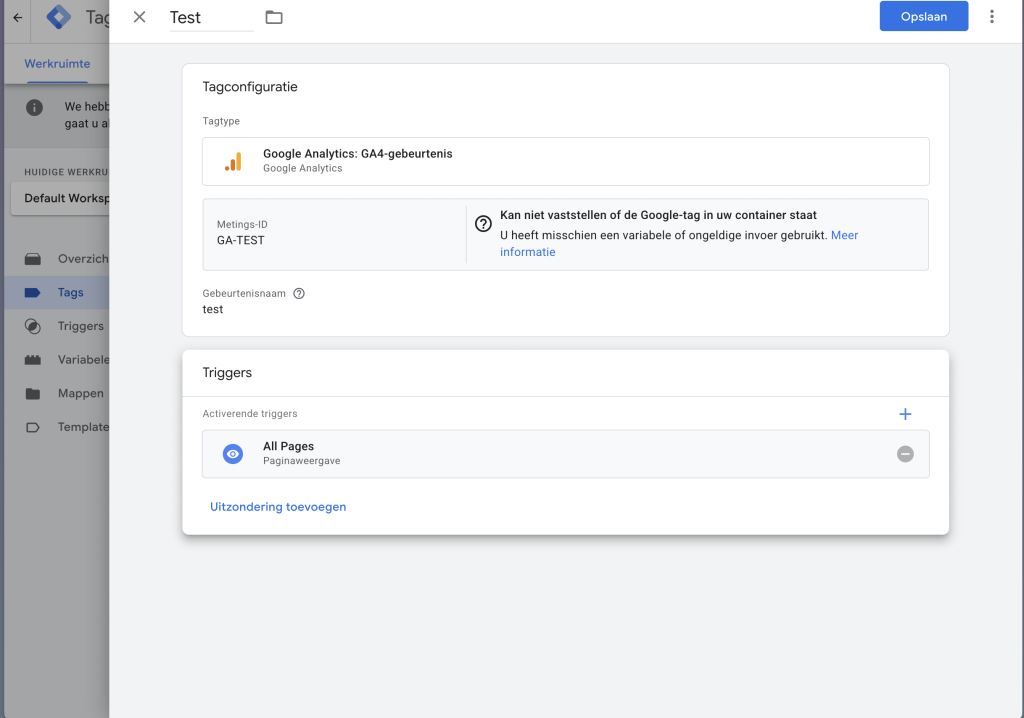Open the three-dot more options menu

(991, 16)
